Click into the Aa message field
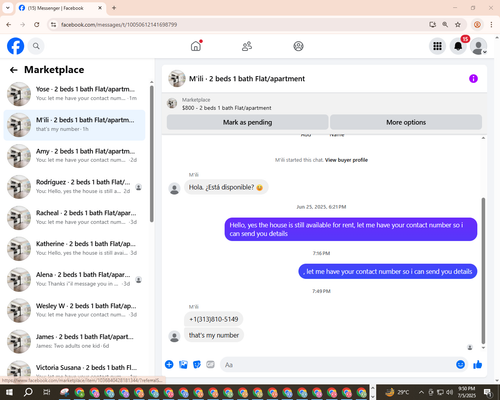 click(x=337, y=365)
